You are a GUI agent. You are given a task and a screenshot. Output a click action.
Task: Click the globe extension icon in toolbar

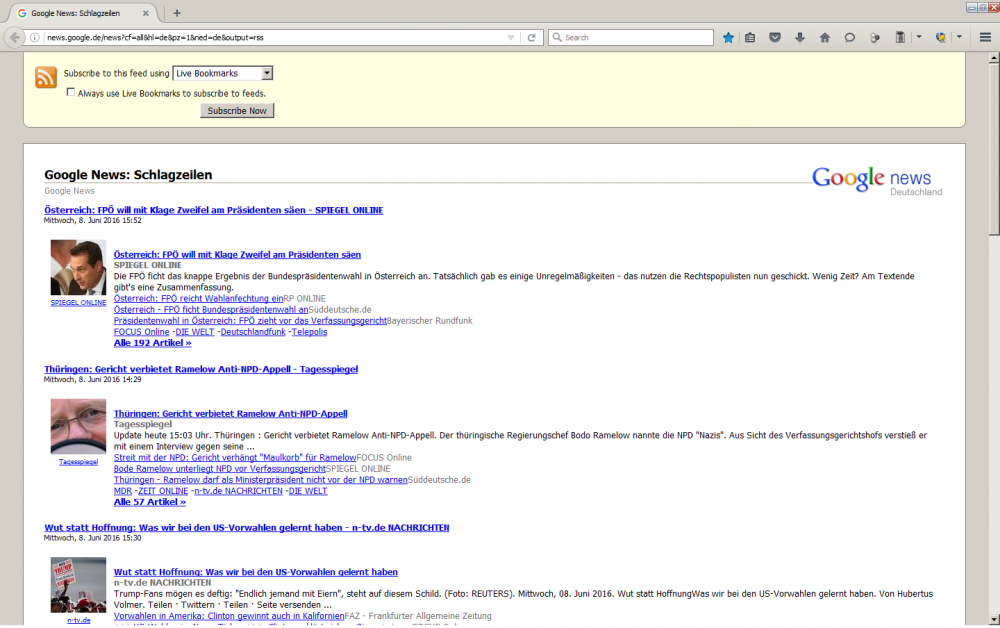941,38
